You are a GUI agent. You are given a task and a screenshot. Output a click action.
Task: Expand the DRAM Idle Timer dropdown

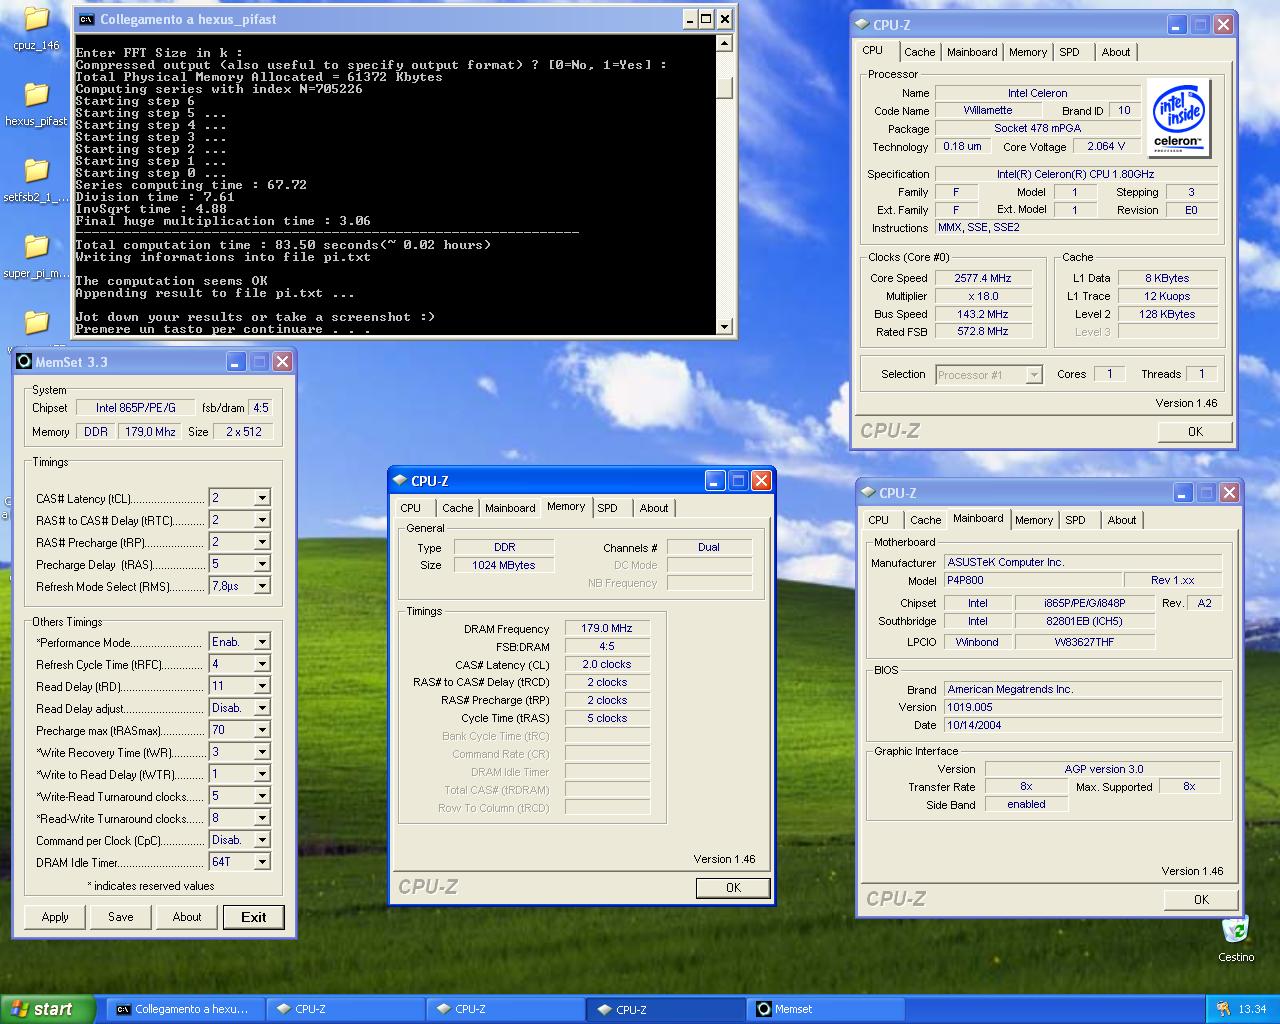[x=262, y=862]
